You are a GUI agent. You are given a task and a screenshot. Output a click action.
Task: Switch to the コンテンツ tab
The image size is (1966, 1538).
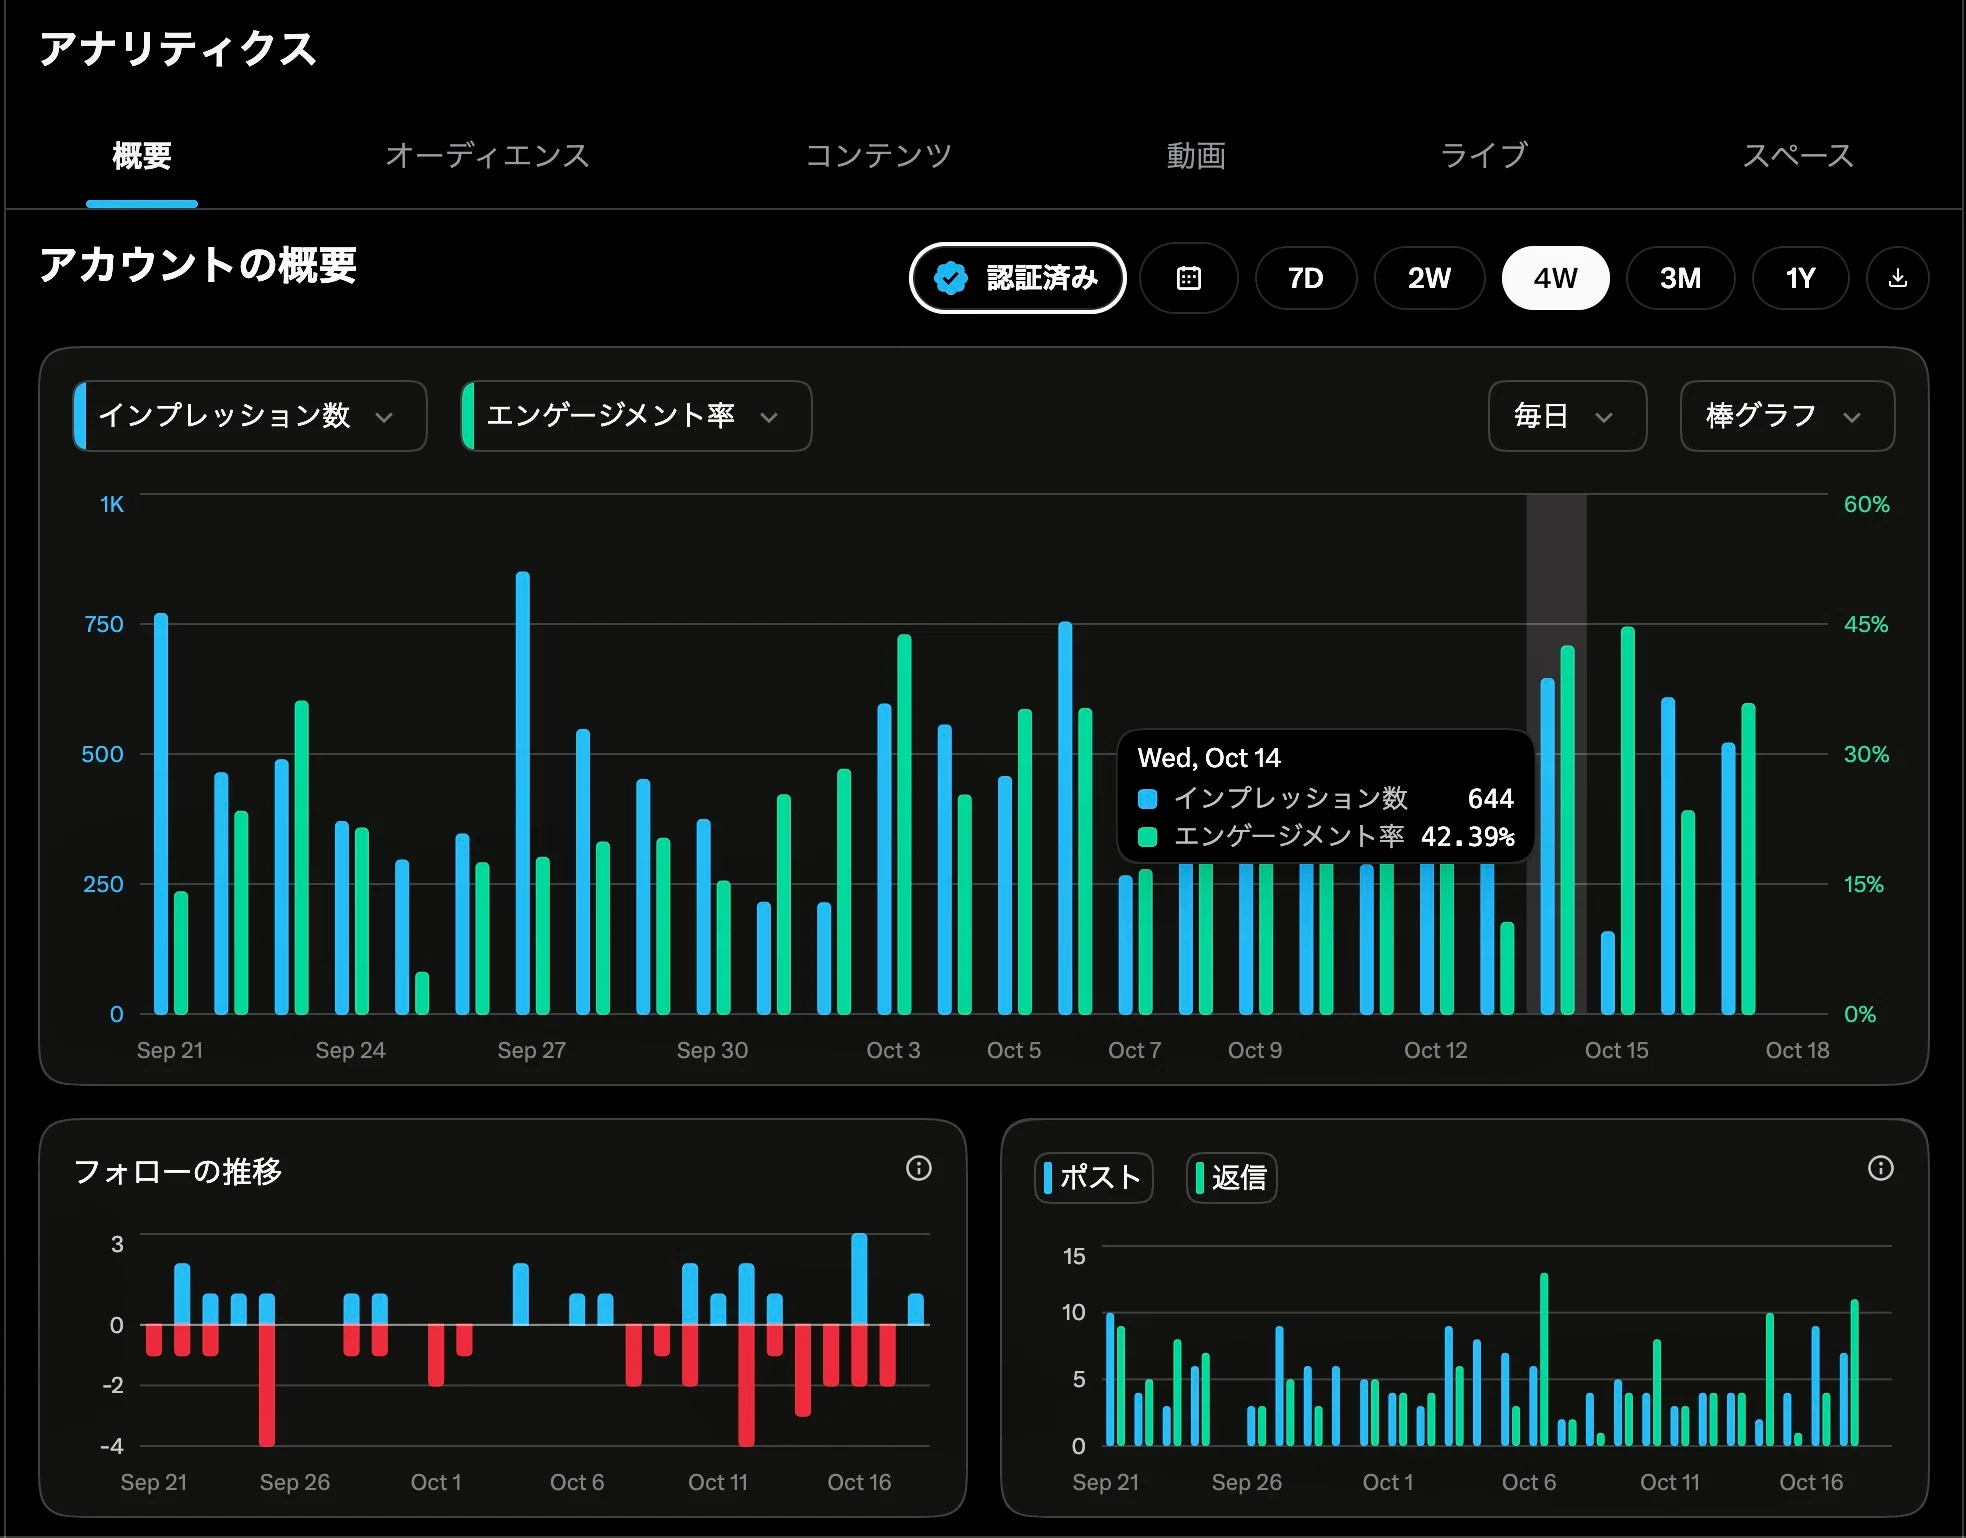coord(879,156)
